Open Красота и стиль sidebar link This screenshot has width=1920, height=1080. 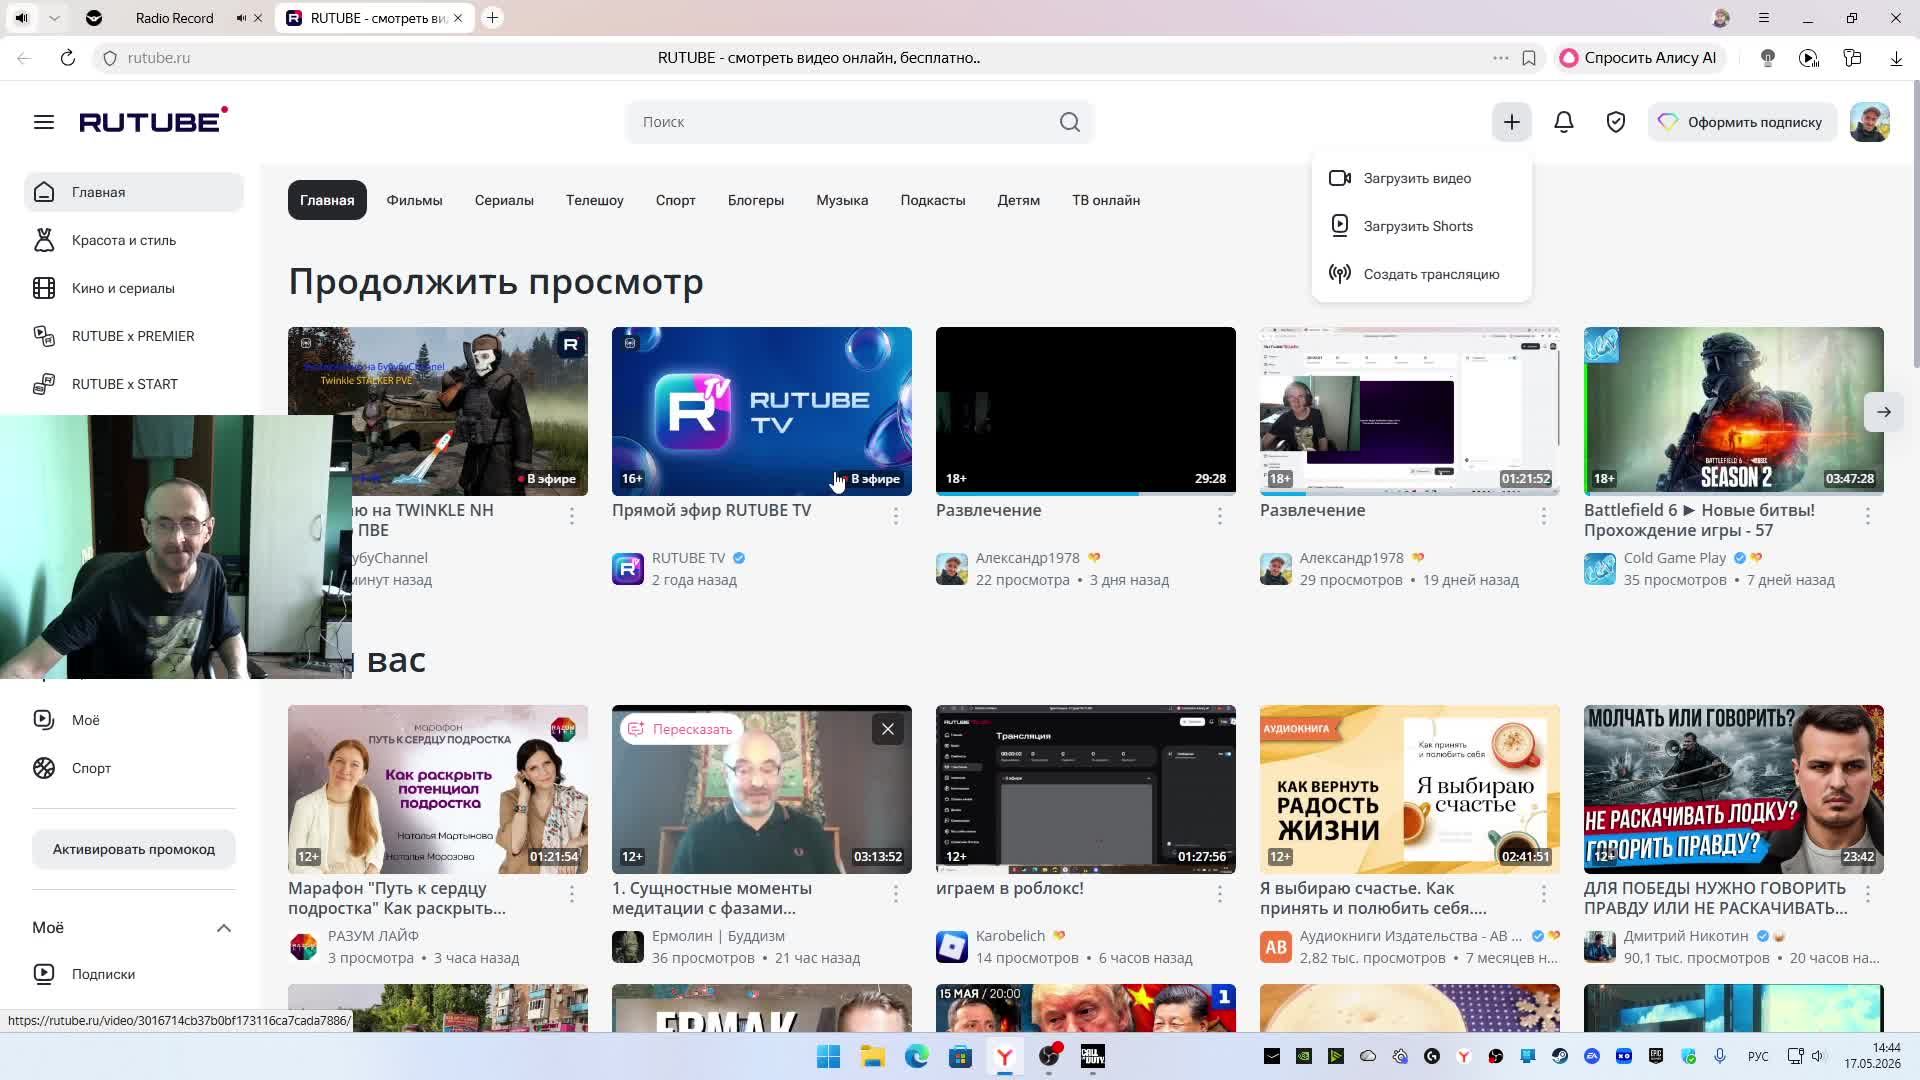tap(134, 240)
